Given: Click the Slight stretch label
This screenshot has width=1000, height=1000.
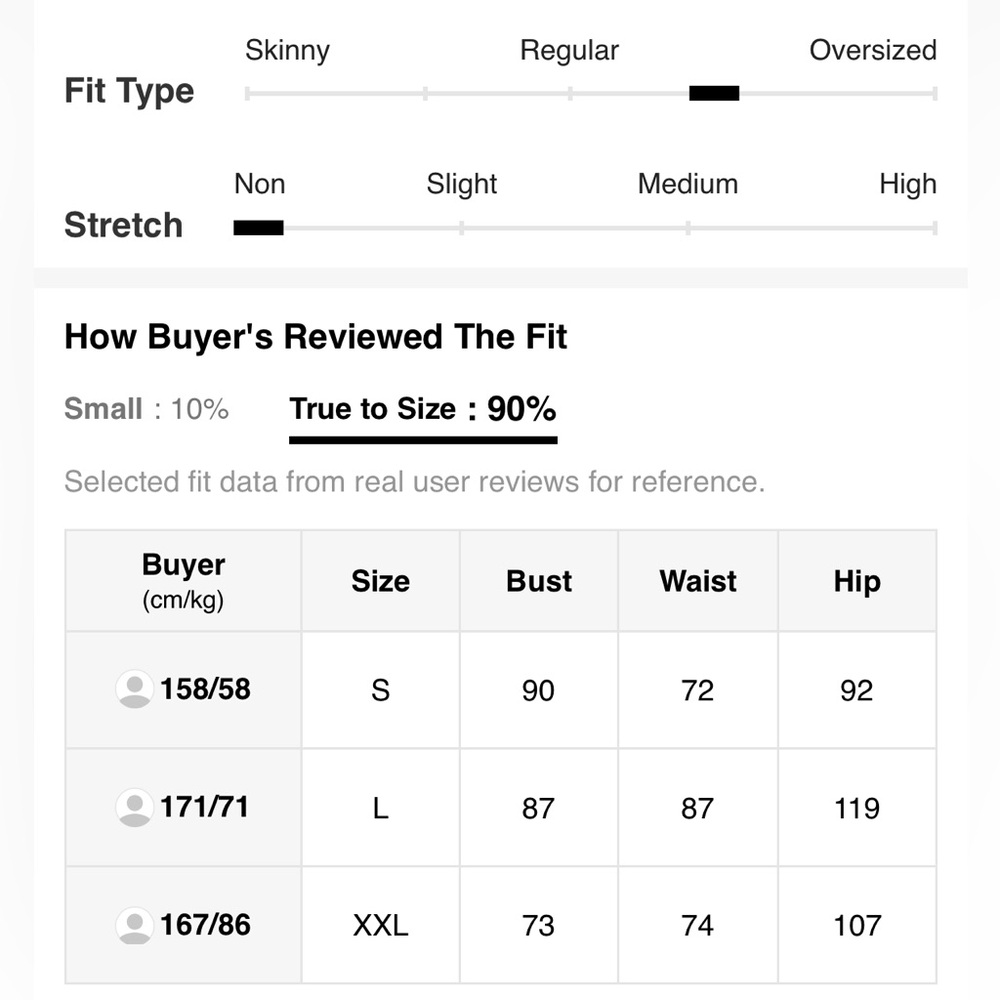Looking at the screenshot, I should click(461, 184).
